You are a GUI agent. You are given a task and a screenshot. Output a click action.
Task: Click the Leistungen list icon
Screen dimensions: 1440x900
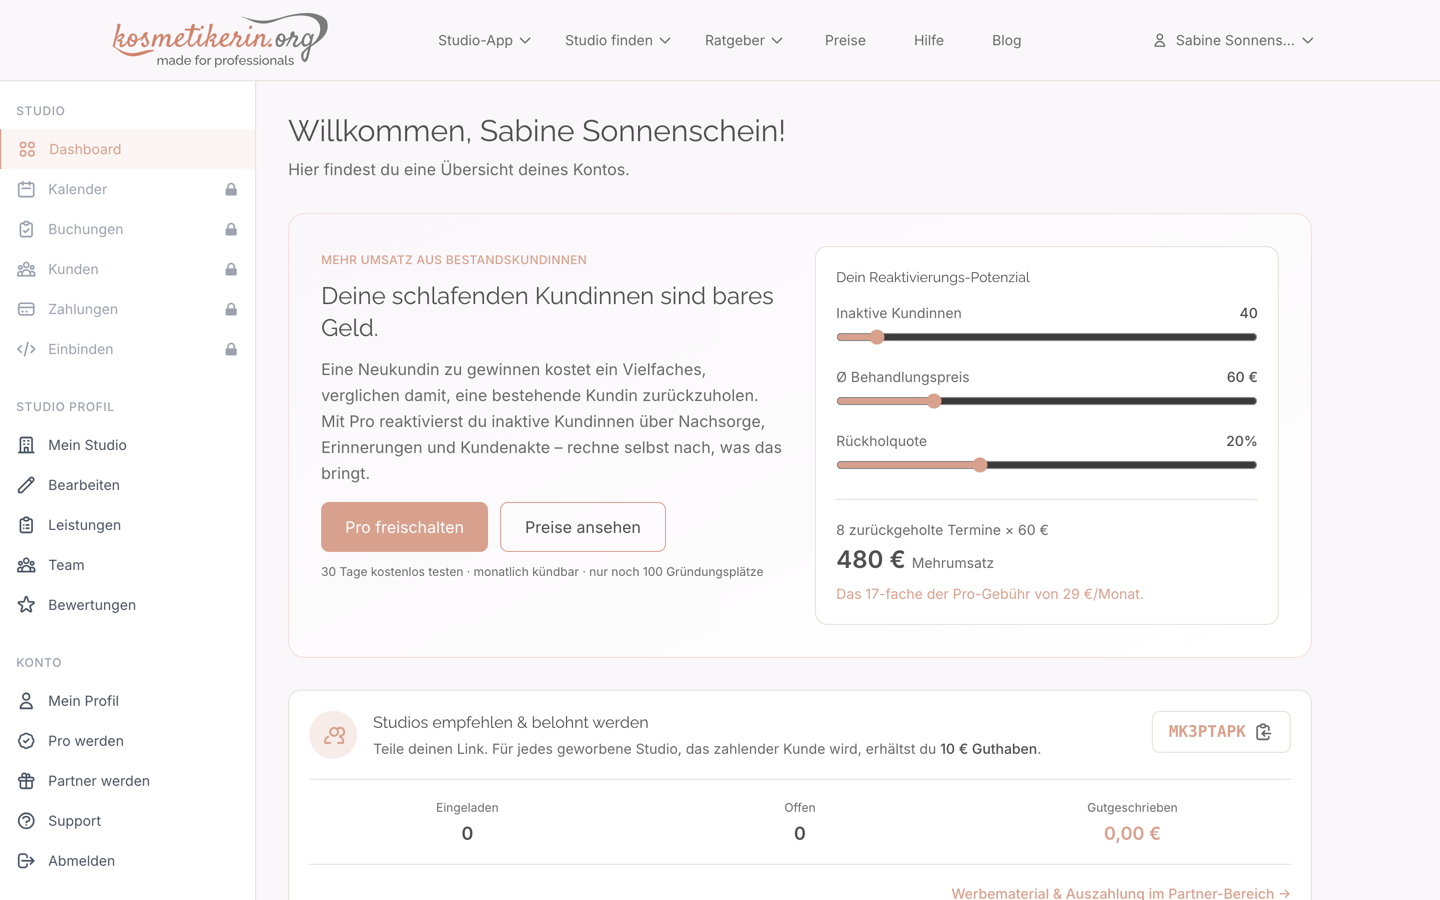[26, 525]
